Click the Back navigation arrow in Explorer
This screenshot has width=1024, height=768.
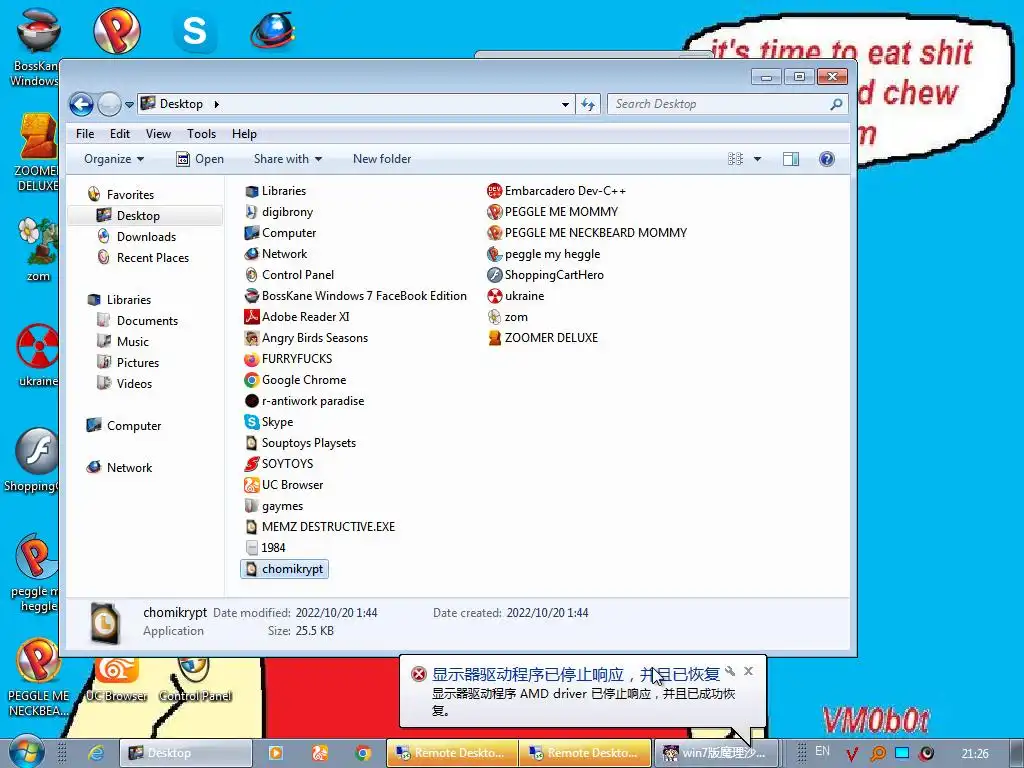tap(82, 104)
